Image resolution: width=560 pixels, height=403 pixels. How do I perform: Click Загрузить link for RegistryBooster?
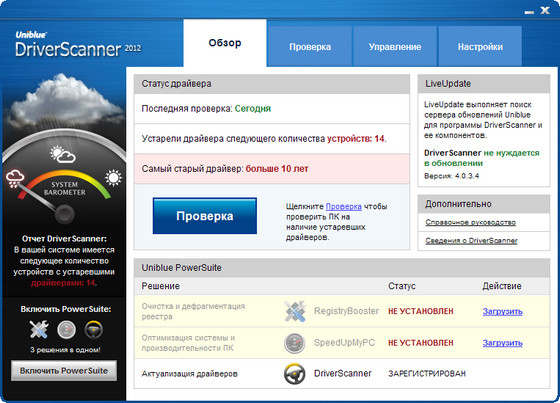[x=502, y=311]
